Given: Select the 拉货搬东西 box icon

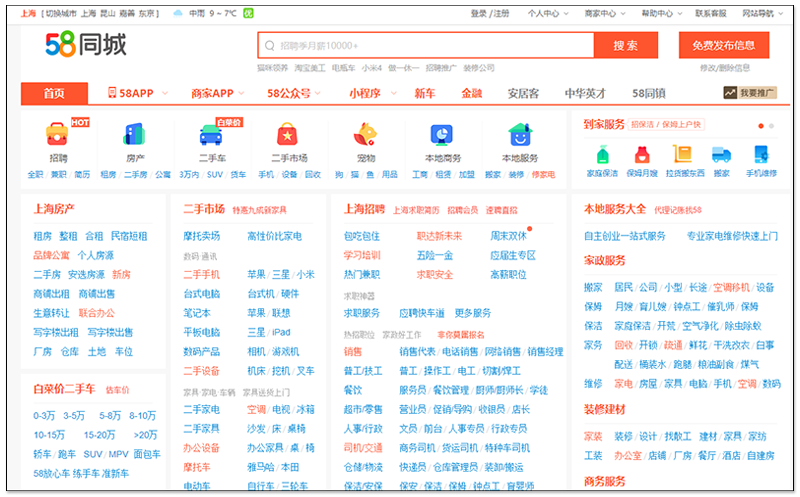Looking at the screenshot, I should tap(682, 154).
